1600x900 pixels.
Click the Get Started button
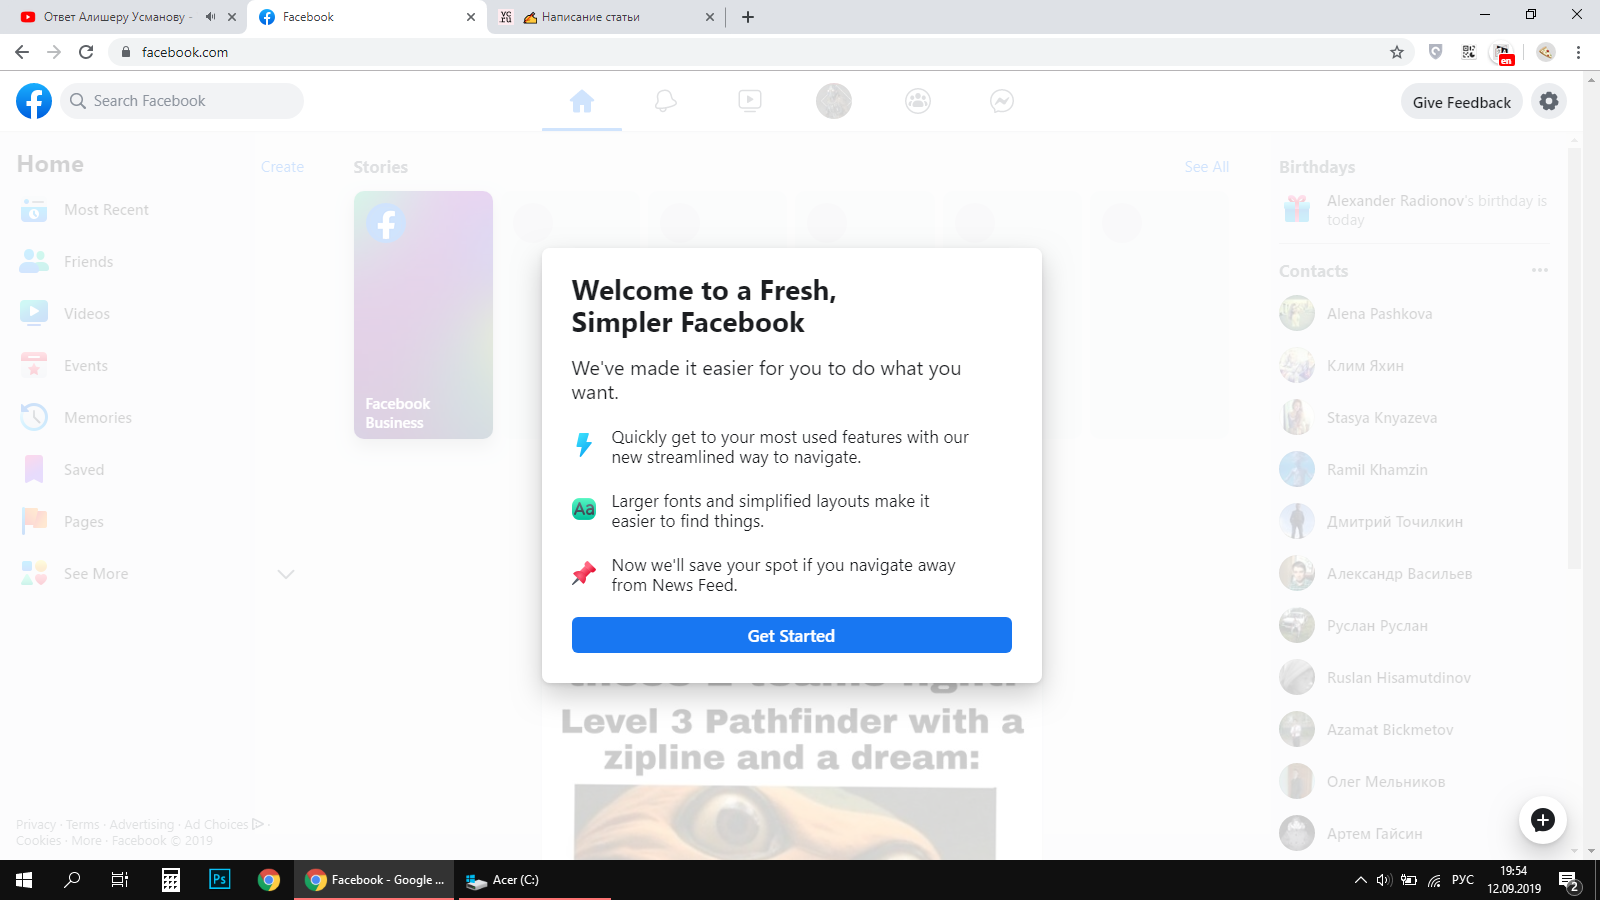click(792, 635)
